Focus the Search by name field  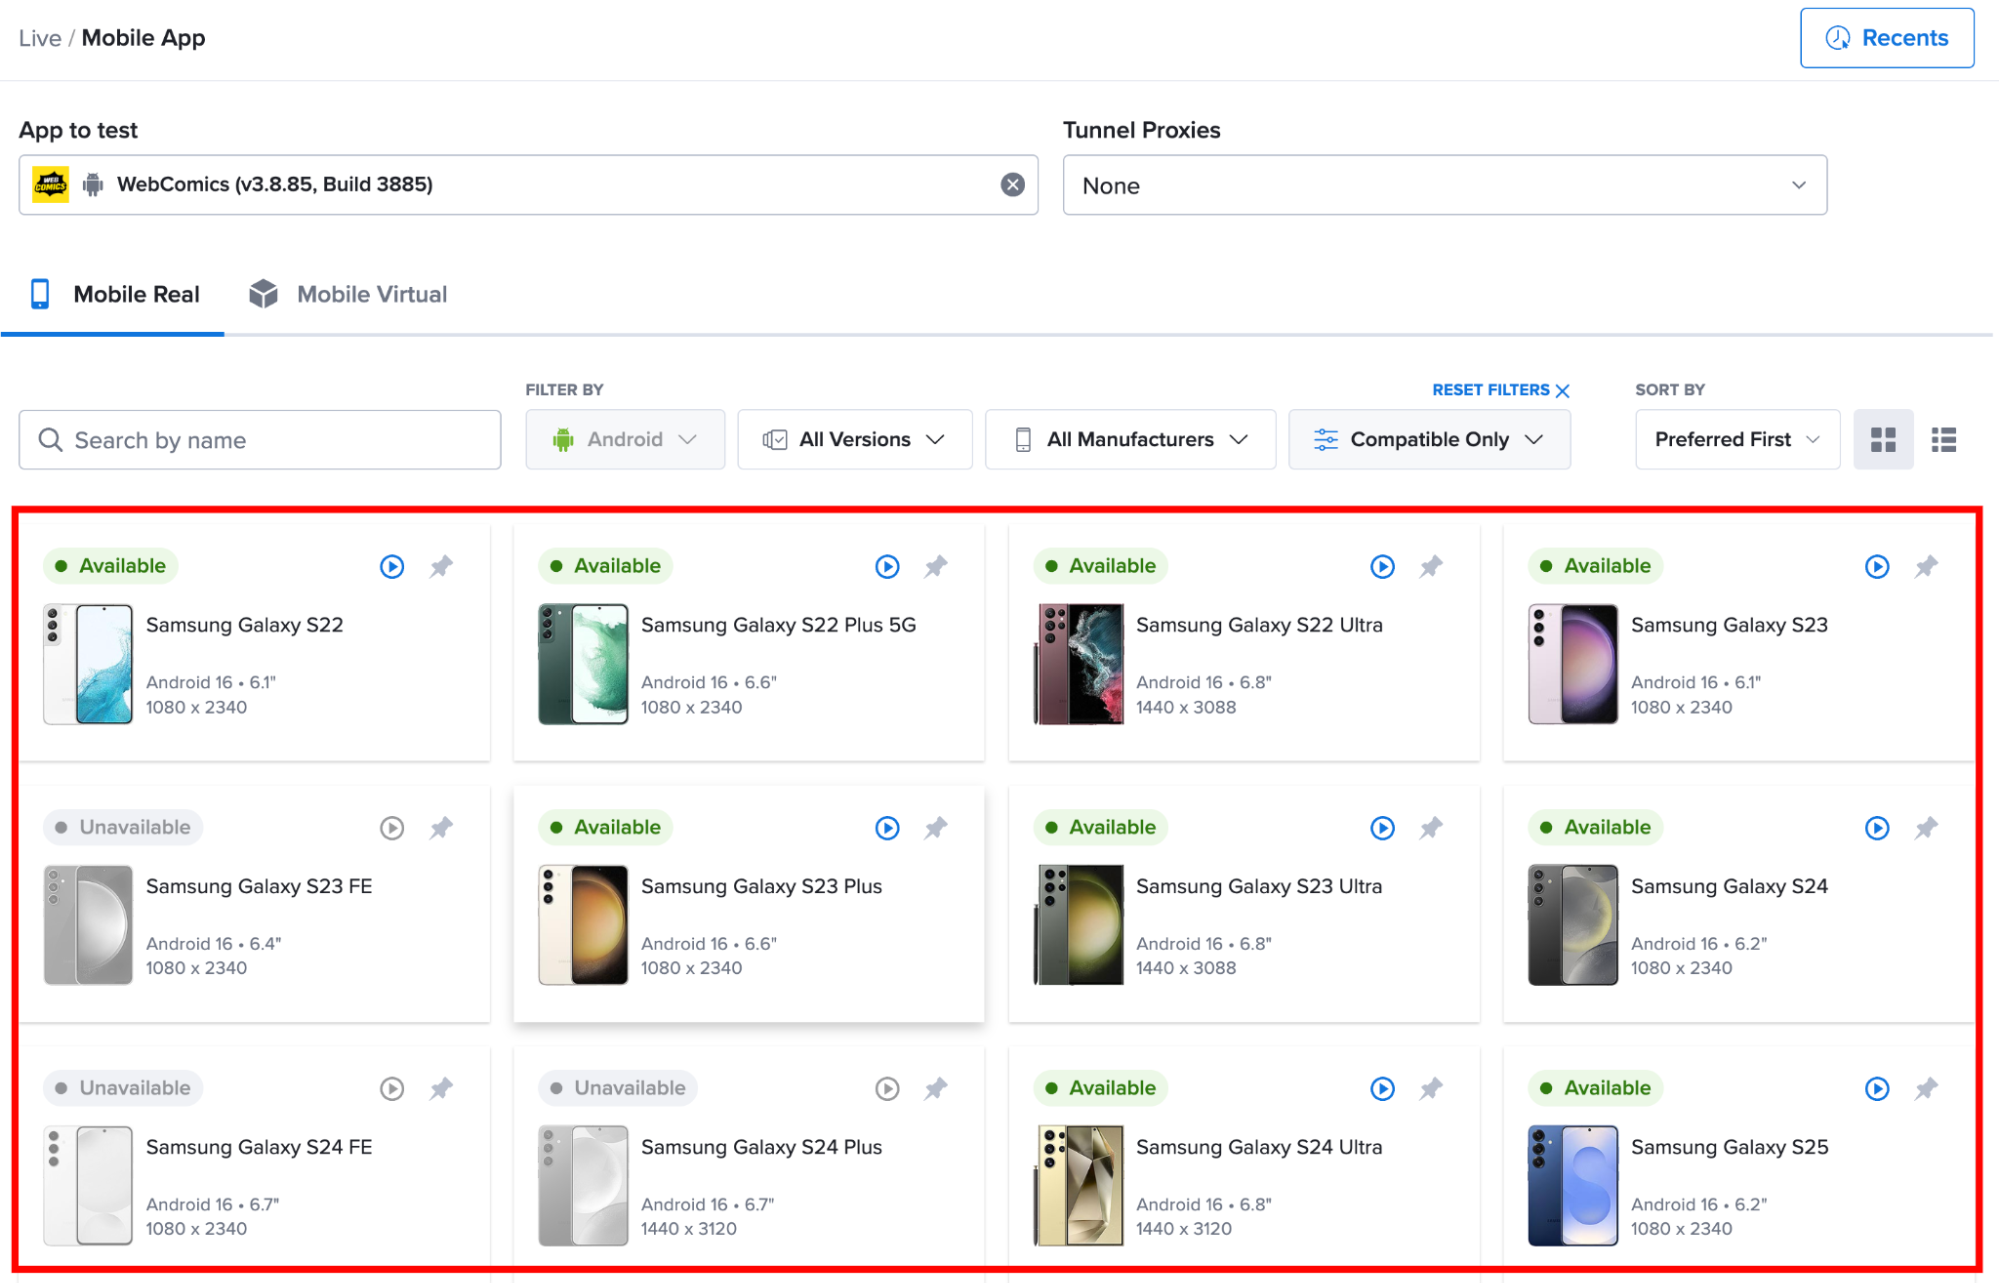tap(260, 440)
